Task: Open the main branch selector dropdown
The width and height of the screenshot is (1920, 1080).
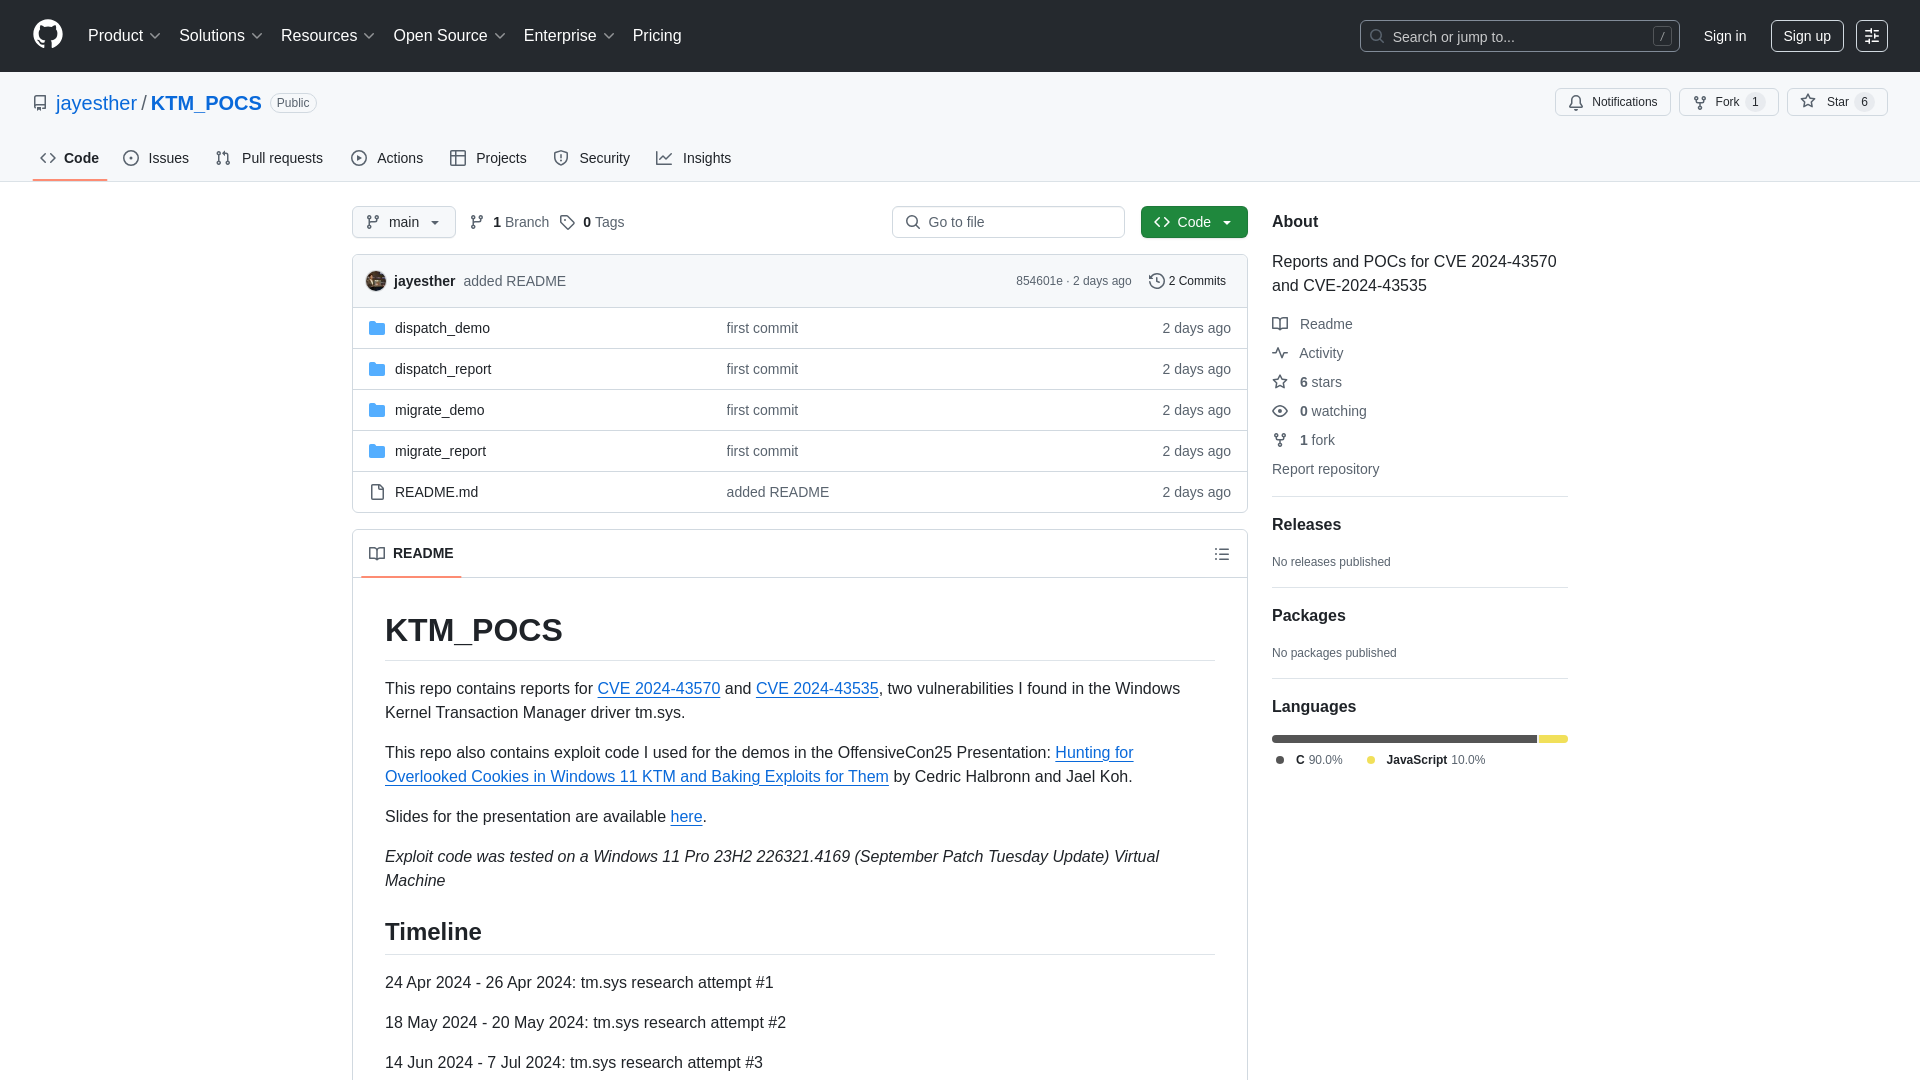Action: point(404,222)
